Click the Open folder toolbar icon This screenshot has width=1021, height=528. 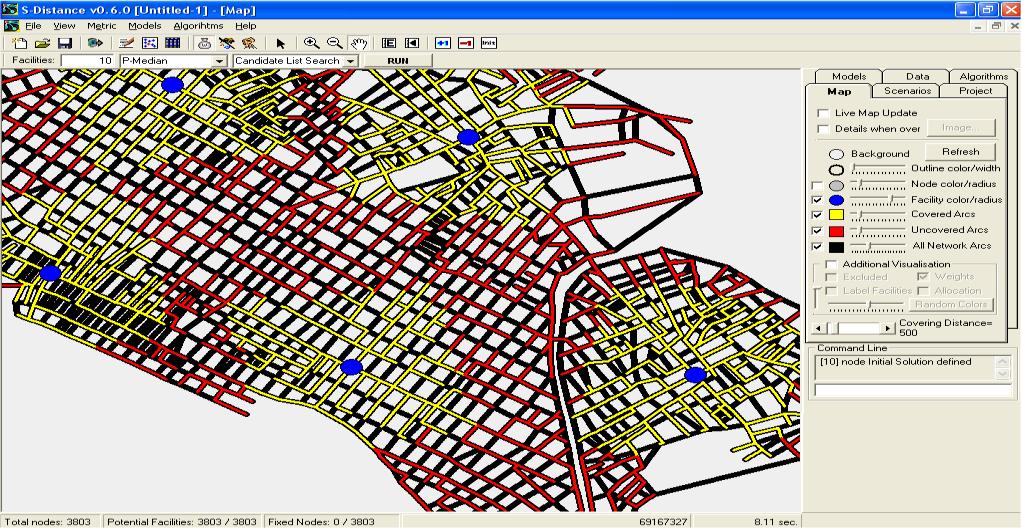(42, 43)
